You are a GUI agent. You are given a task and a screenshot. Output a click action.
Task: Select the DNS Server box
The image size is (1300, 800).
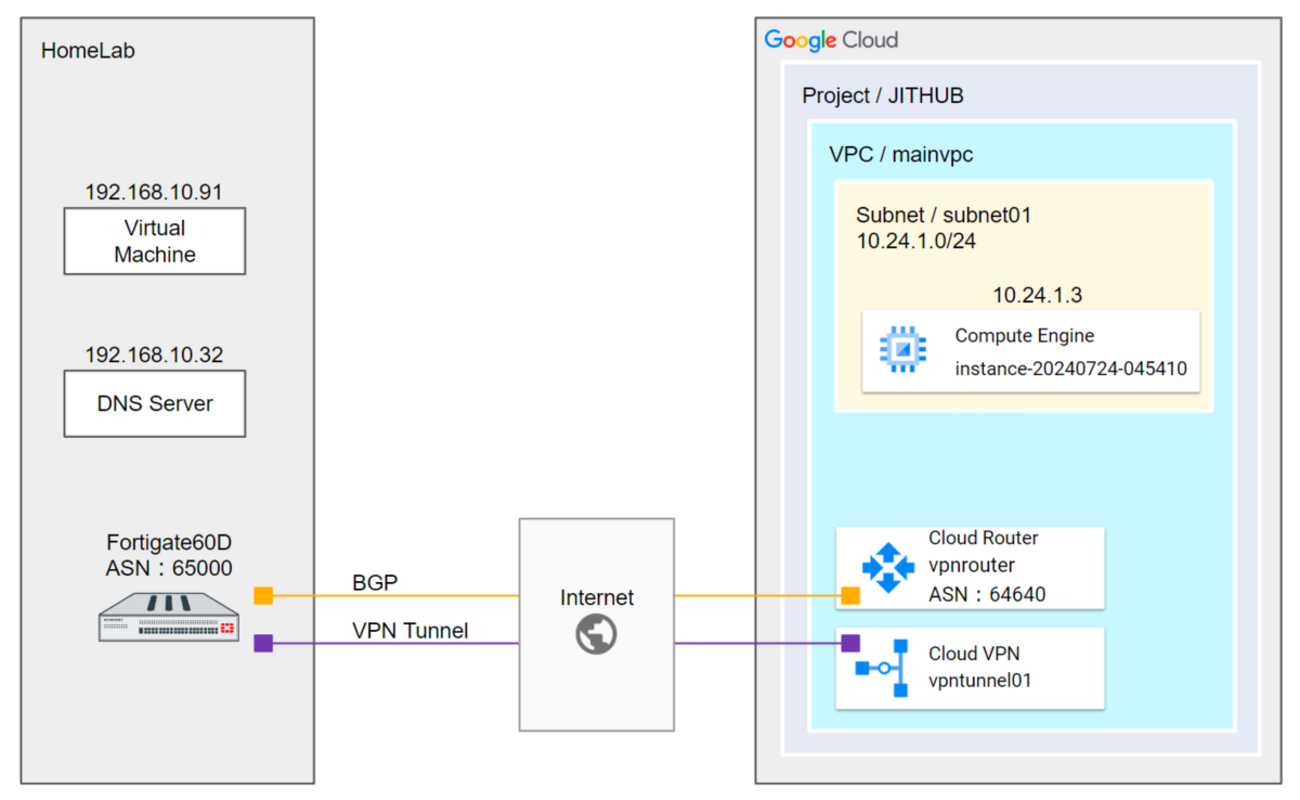click(x=154, y=403)
